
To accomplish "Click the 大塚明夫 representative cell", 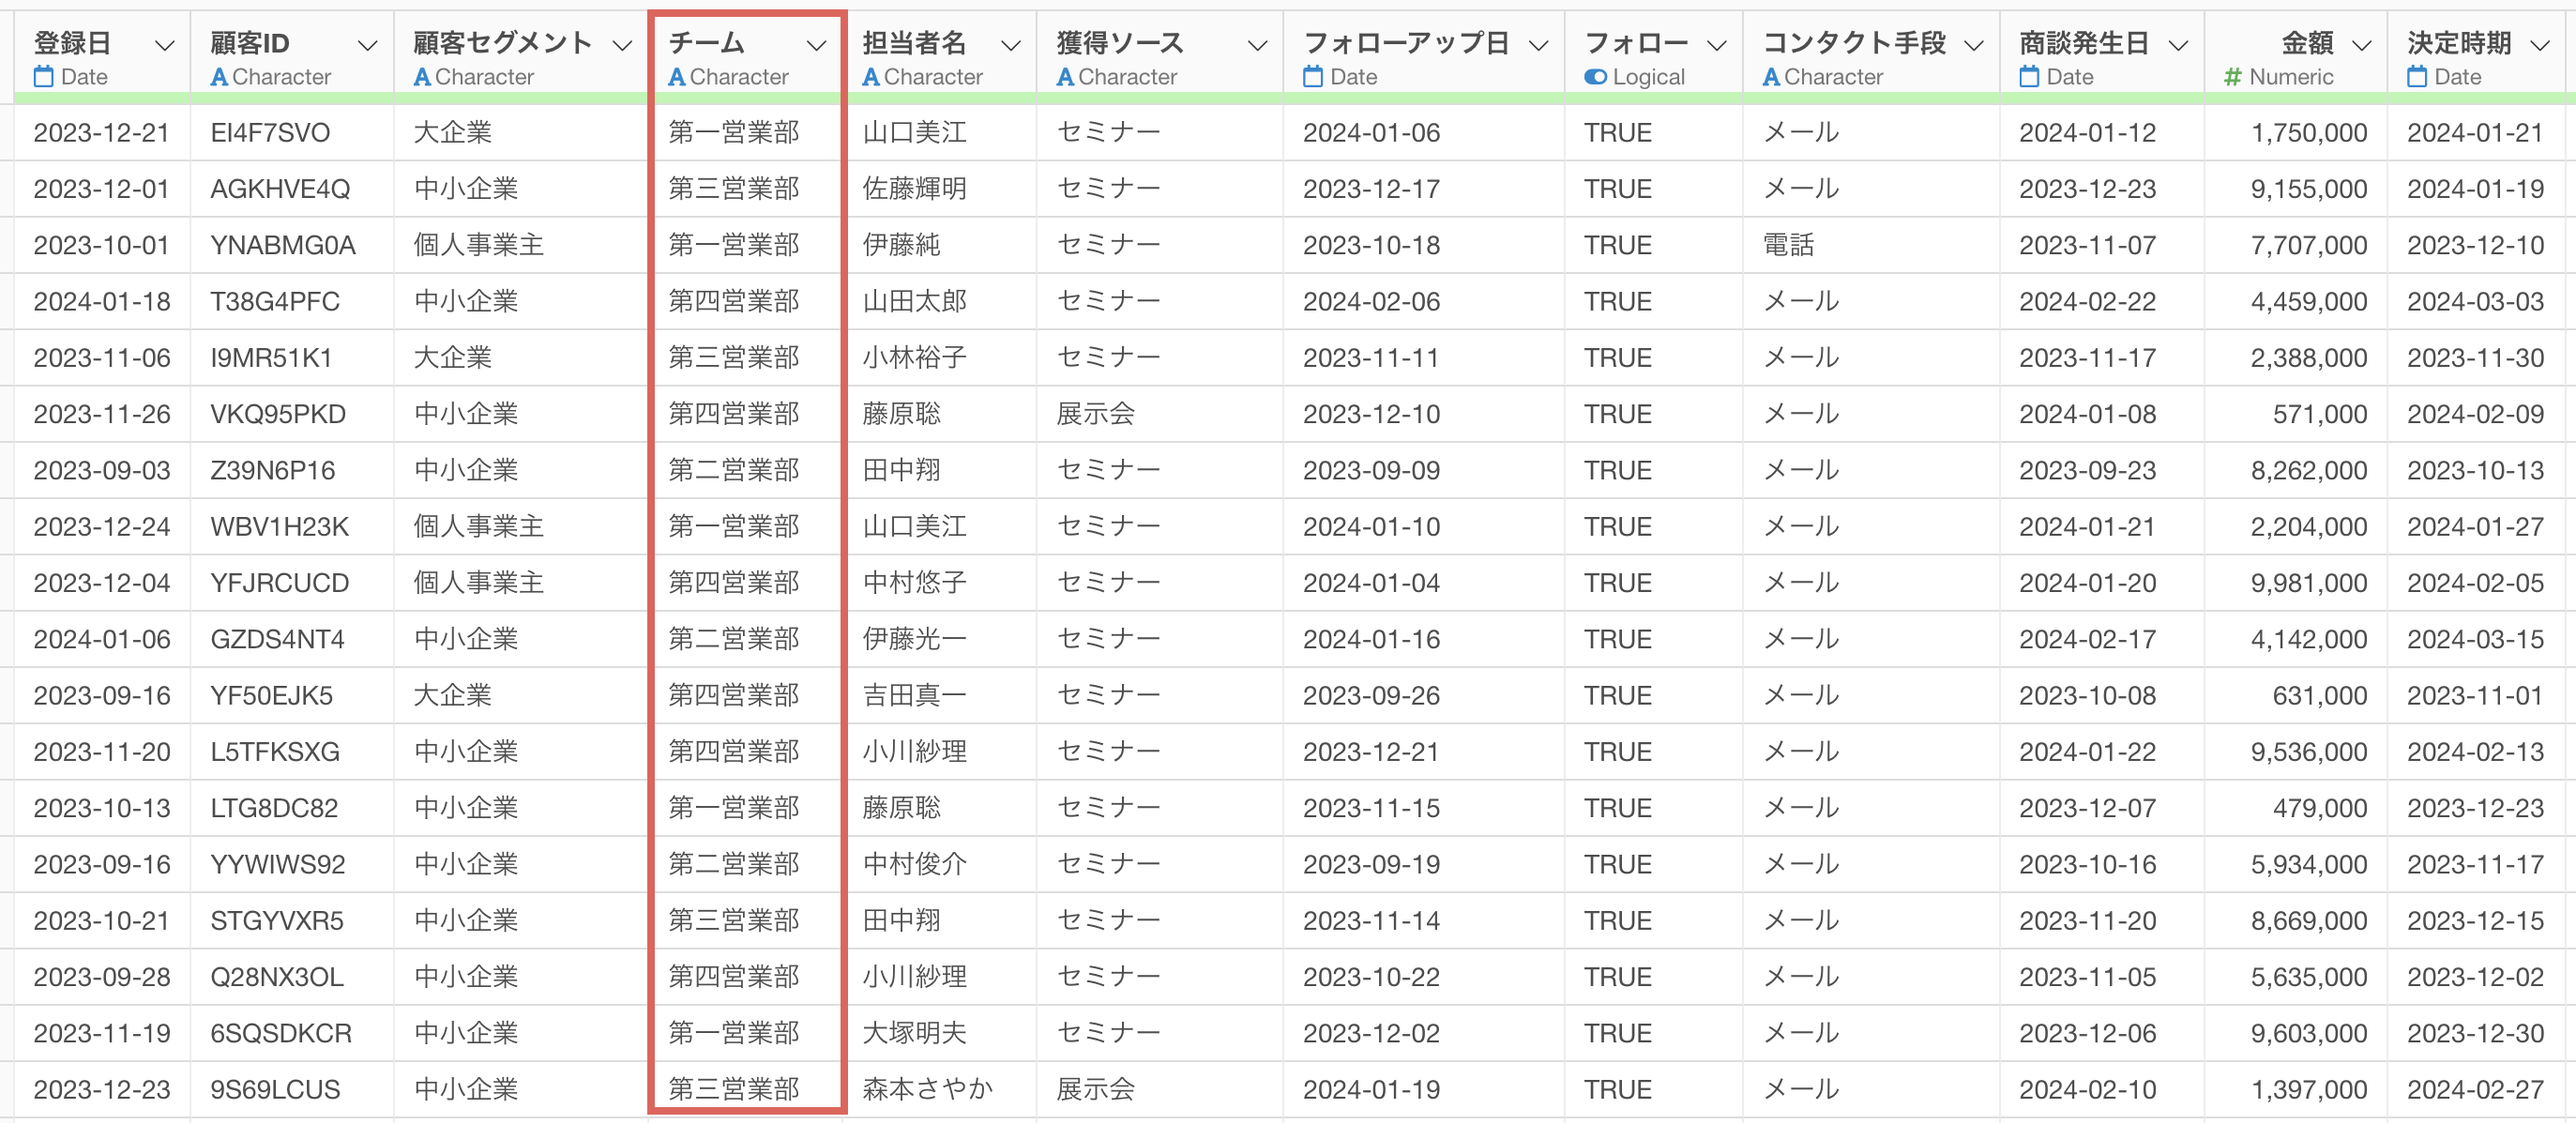I will click(915, 1033).
